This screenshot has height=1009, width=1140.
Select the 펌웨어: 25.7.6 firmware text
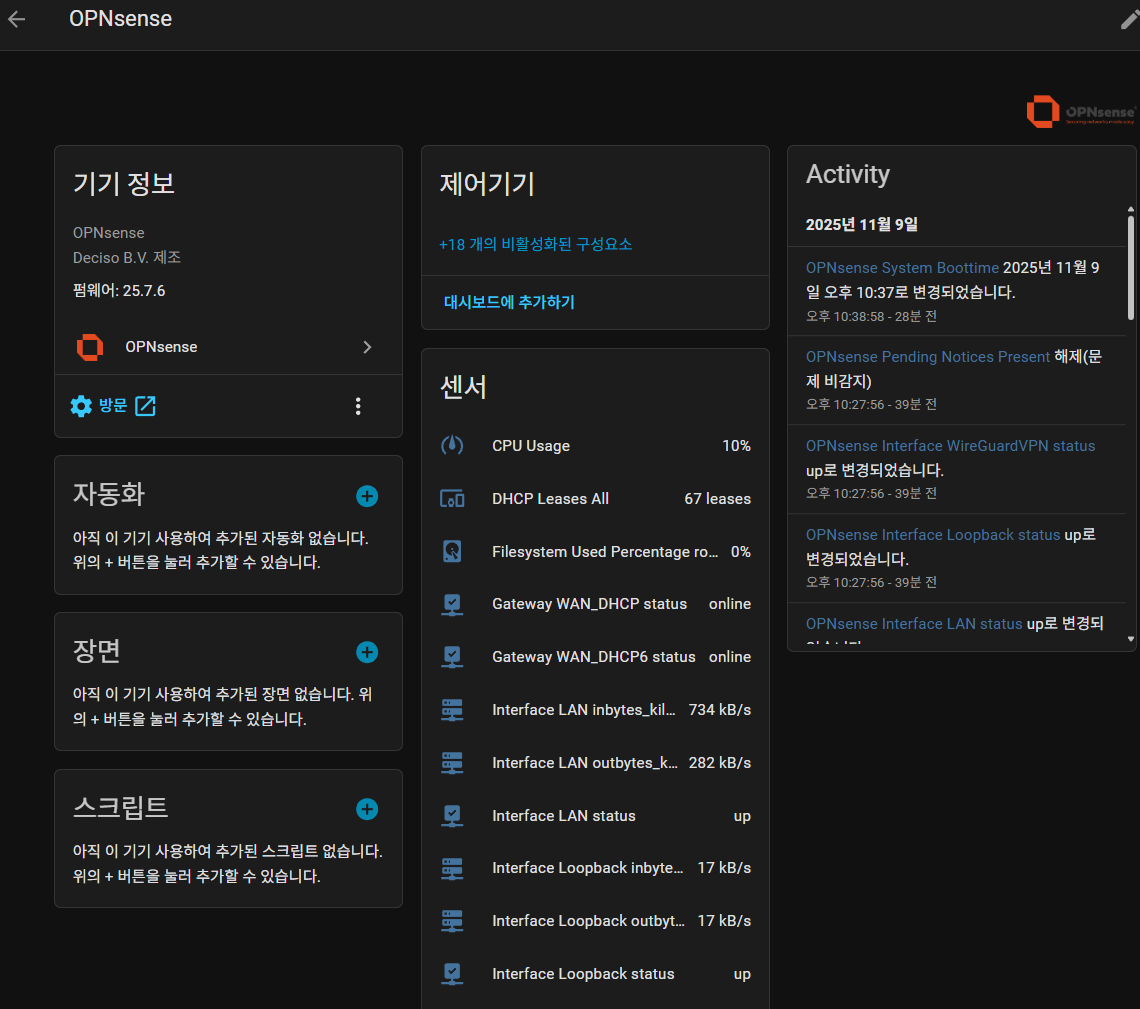[119, 291]
